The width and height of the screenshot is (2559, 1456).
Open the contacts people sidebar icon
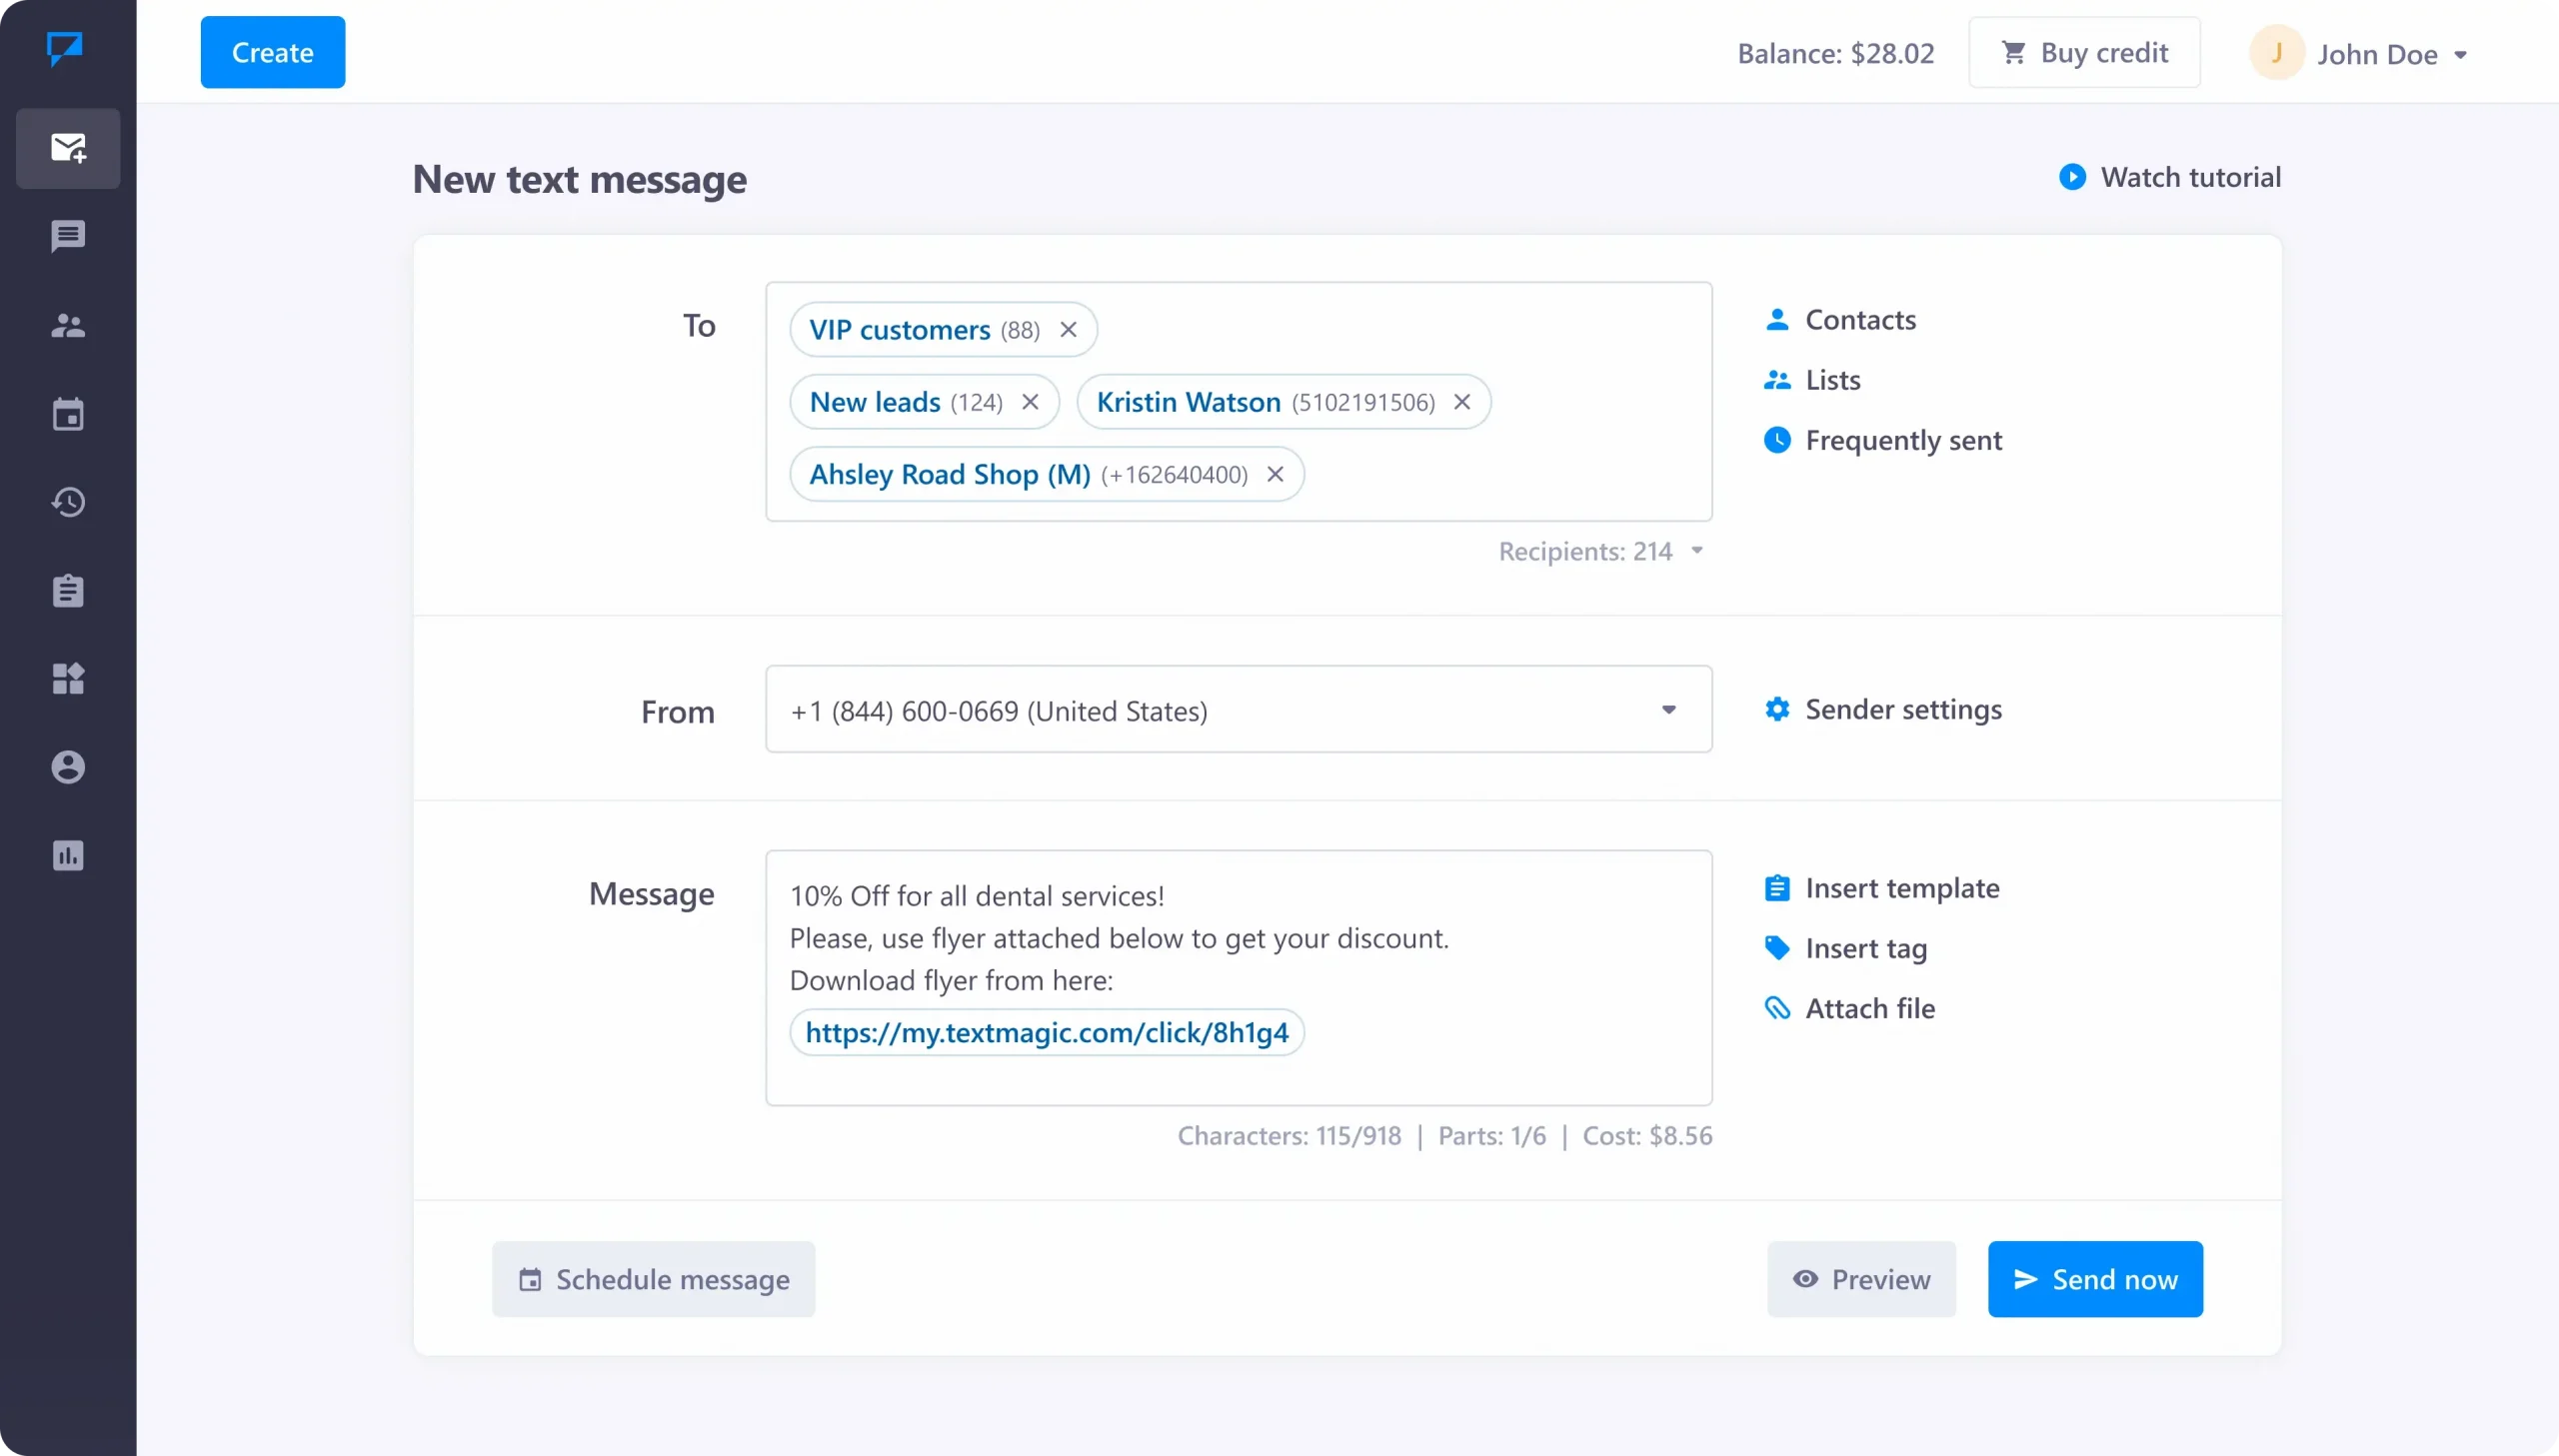click(x=68, y=325)
